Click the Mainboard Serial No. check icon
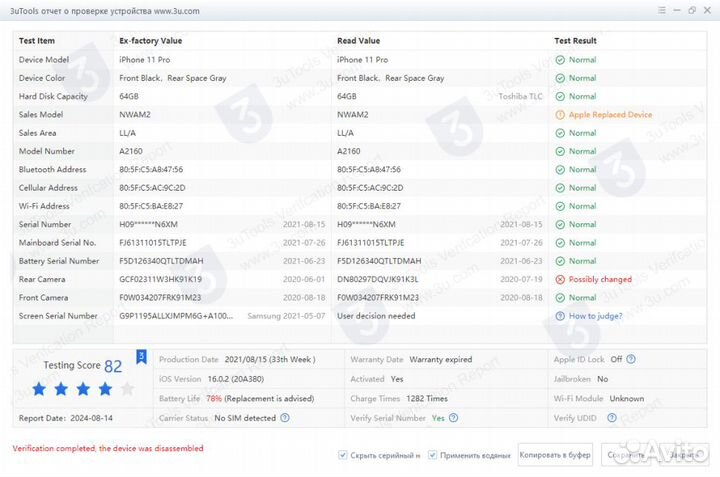Image resolution: width=720 pixels, height=477 pixels. tap(560, 243)
